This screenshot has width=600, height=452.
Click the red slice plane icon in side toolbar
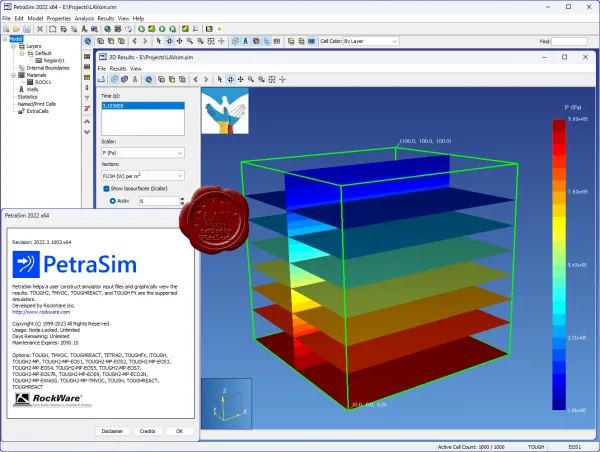[87, 109]
